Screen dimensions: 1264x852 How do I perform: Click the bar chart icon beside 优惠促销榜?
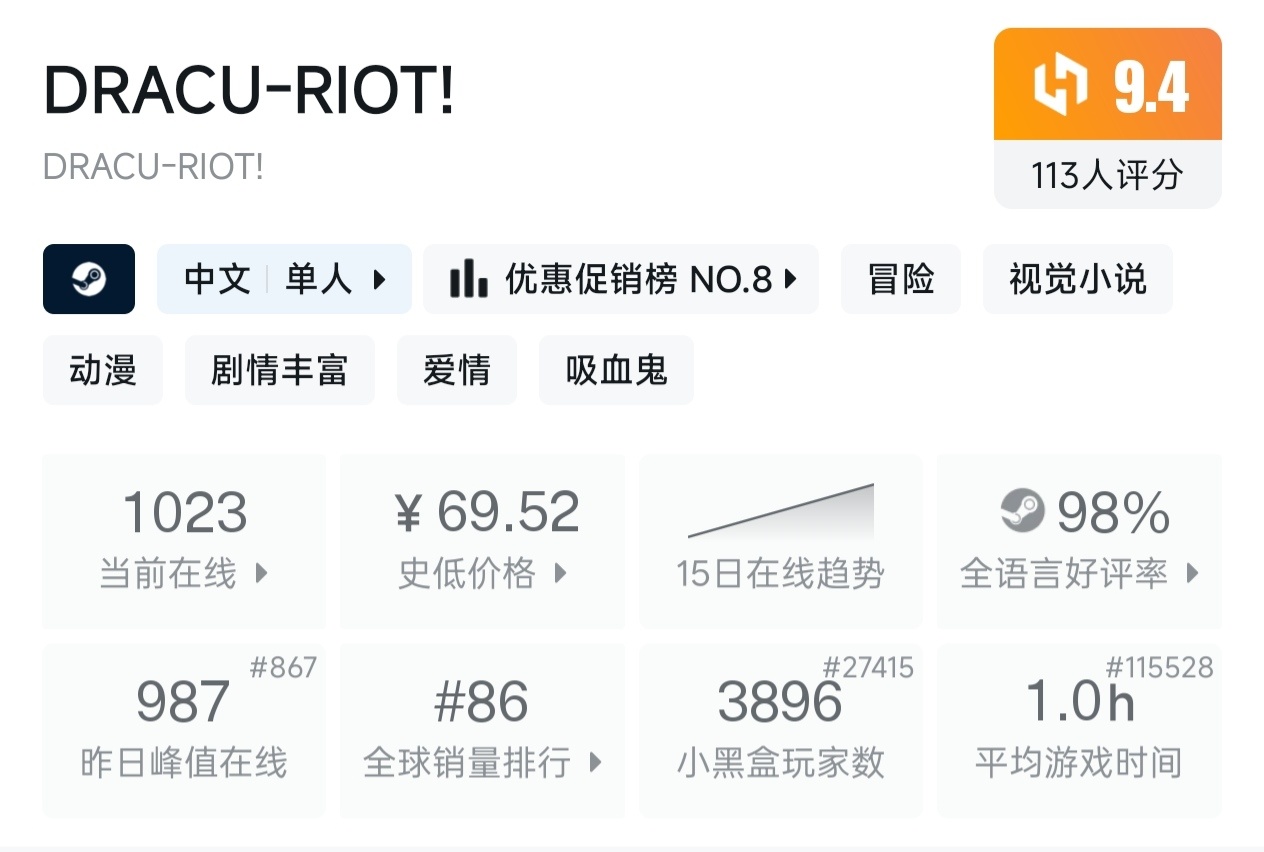468,279
